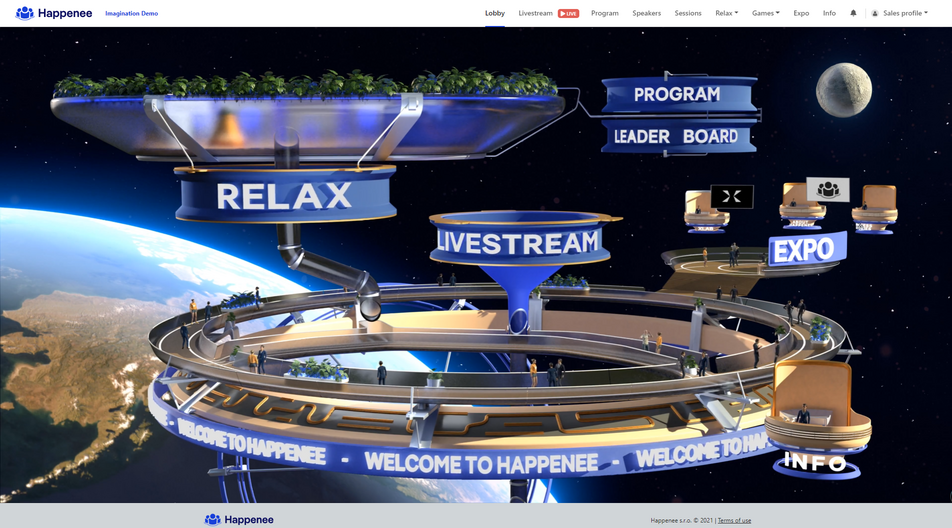Image resolution: width=952 pixels, height=528 pixels.
Task: Open the Happenee logo expo booth
Action: [x=828, y=189]
